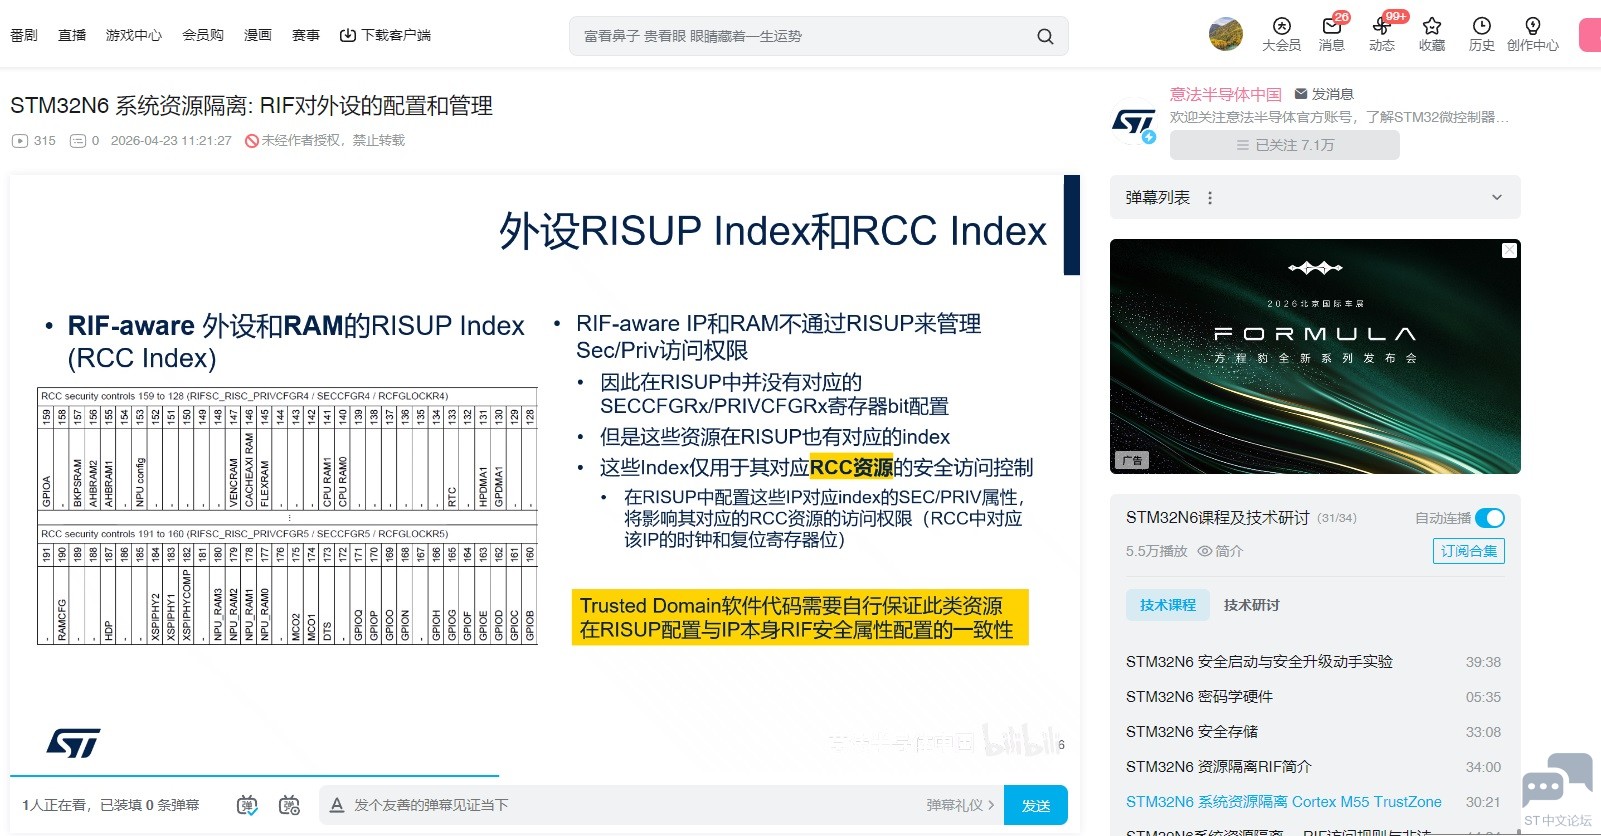Click the 发消息 envelope icon
Viewport: 1601px width, 836px height.
pyautogui.click(x=1301, y=94)
